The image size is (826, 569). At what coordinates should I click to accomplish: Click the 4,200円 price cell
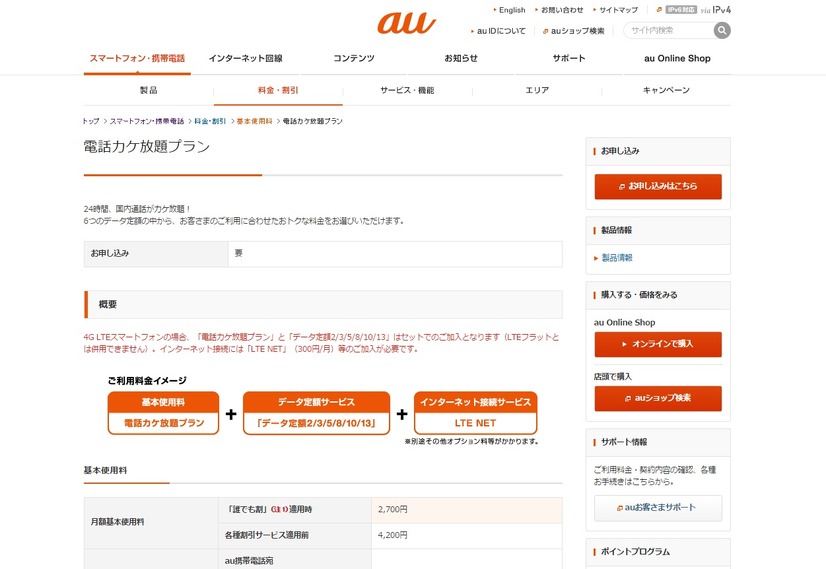[x=467, y=535]
